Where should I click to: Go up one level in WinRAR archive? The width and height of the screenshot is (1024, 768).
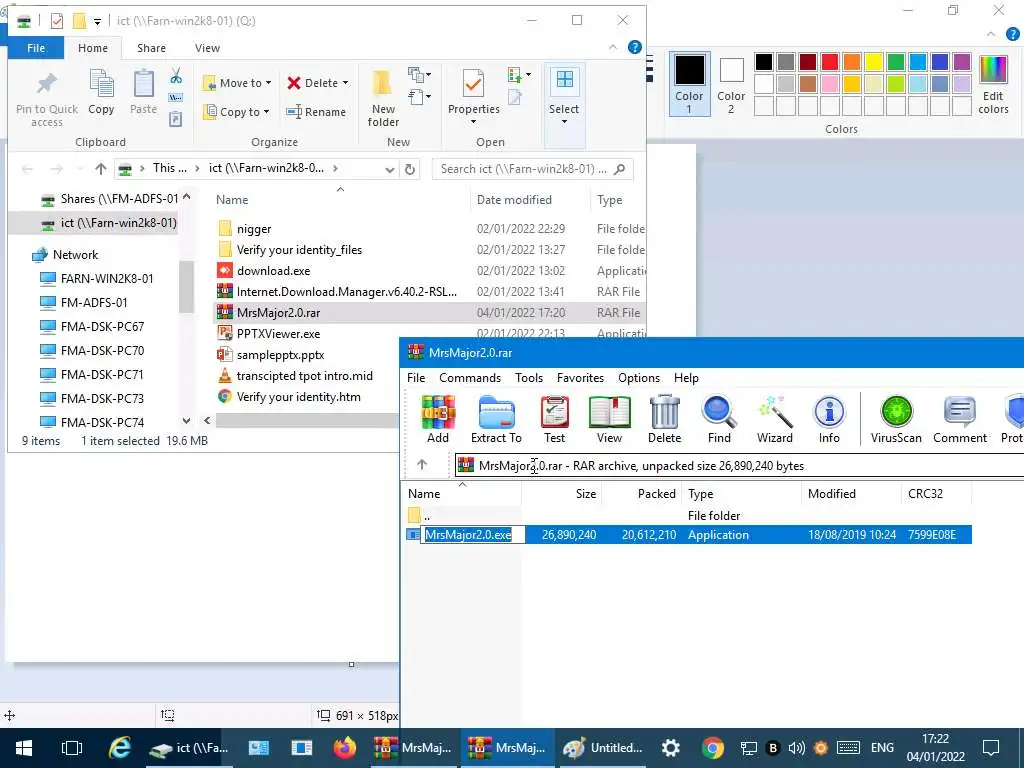(x=422, y=464)
